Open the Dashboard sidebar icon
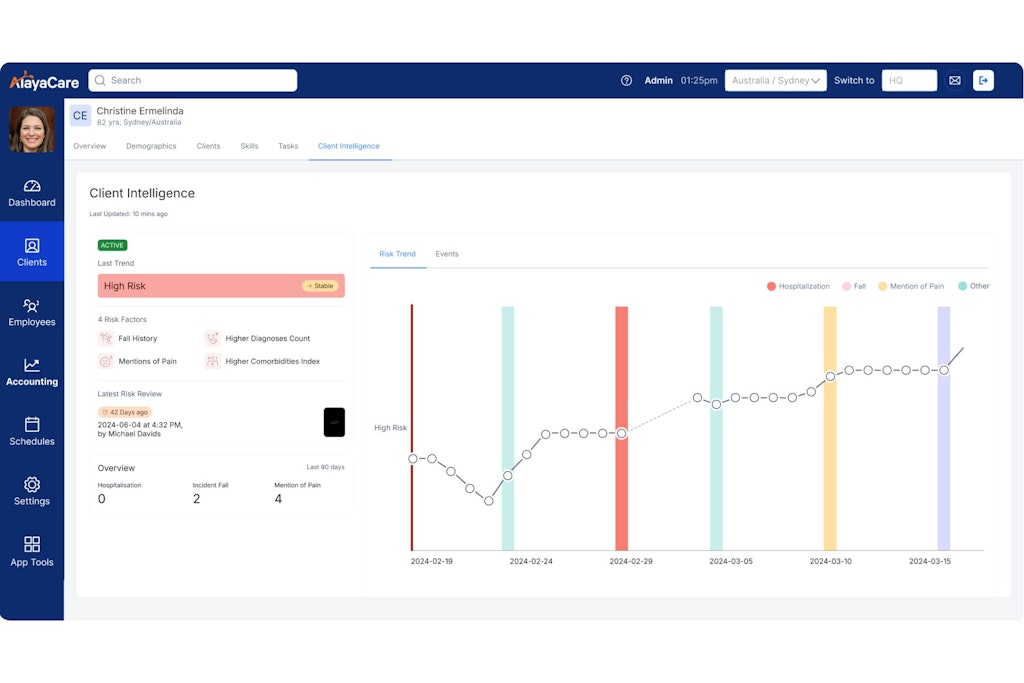Viewport: 1024px width, 683px height. coord(32,187)
